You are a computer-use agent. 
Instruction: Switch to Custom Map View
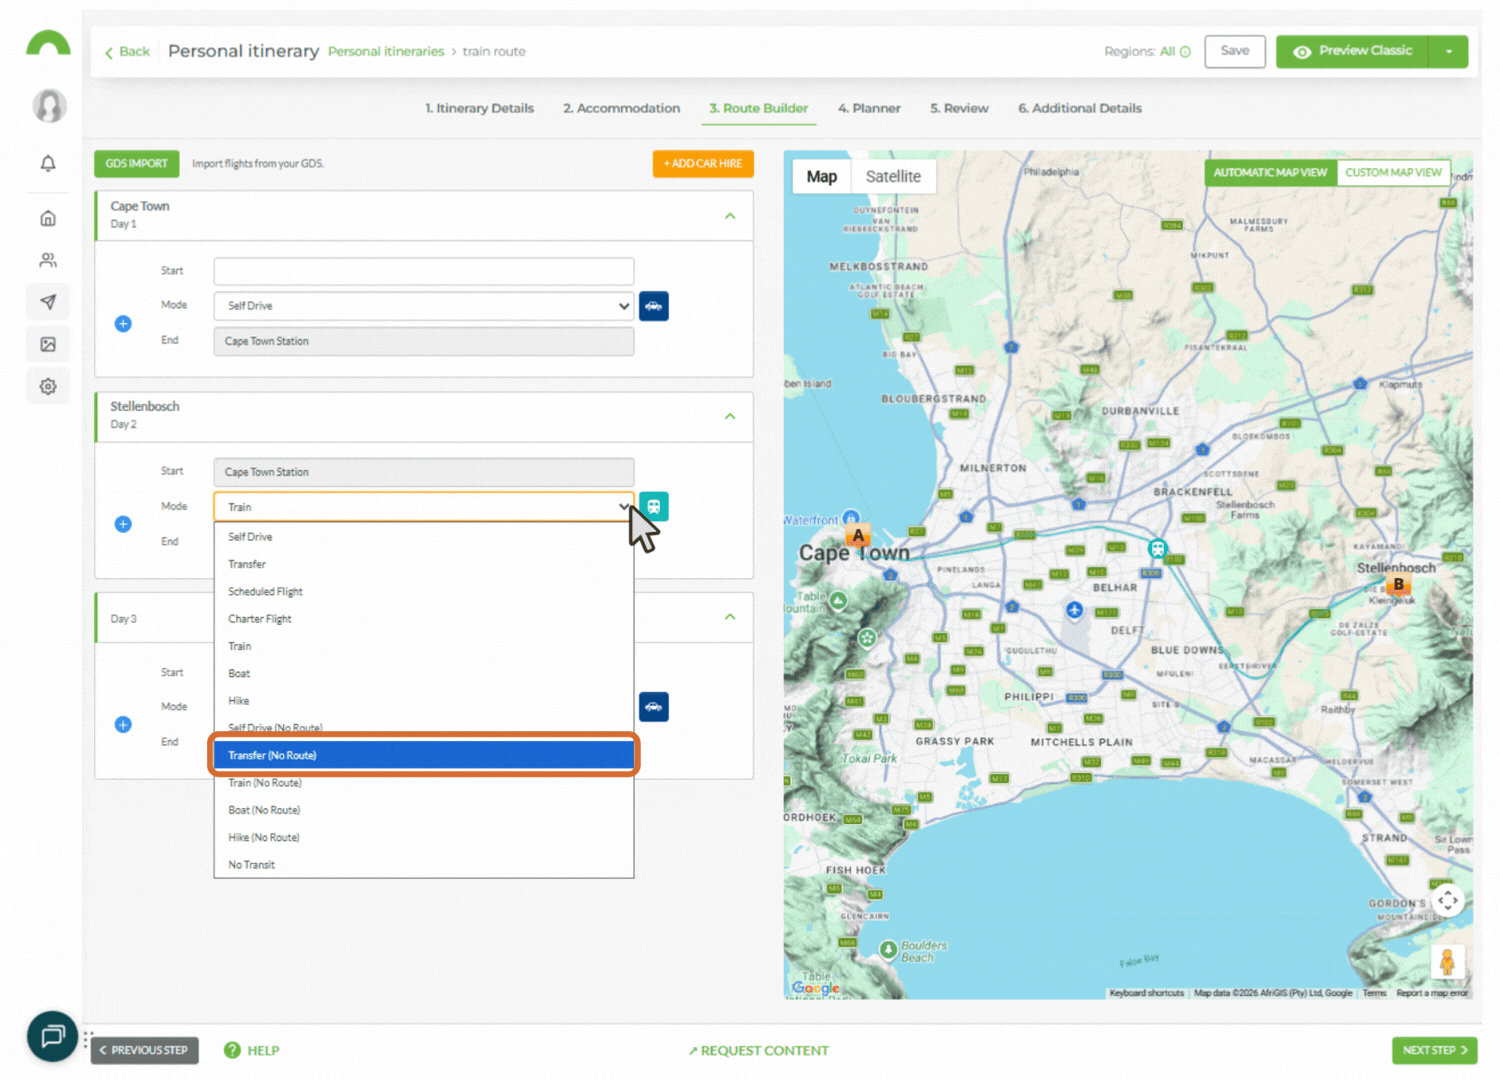click(1393, 173)
